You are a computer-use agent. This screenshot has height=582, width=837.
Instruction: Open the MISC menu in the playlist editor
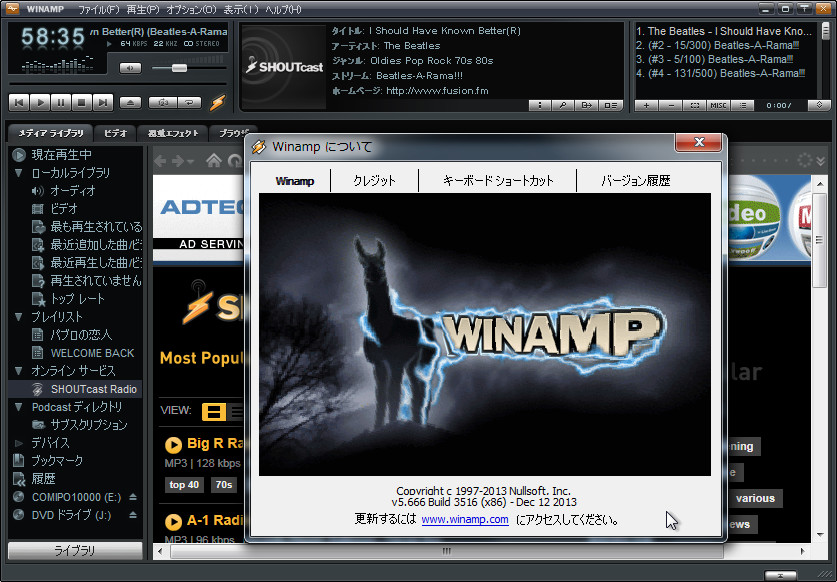pyautogui.click(x=718, y=104)
